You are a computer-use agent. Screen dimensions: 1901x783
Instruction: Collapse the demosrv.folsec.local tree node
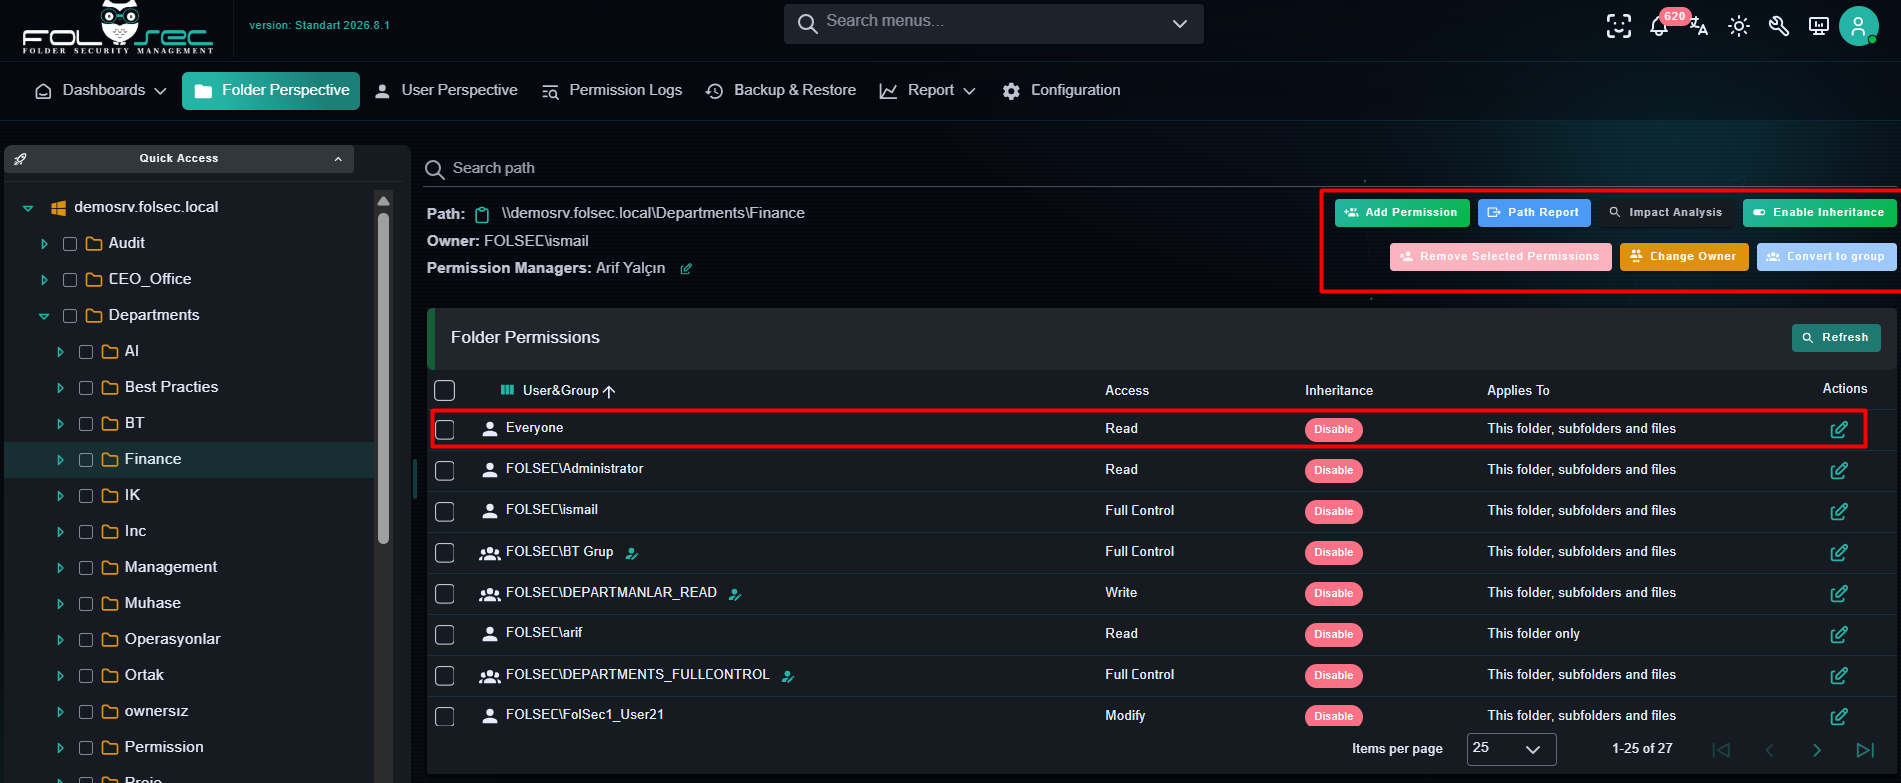(28, 208)
